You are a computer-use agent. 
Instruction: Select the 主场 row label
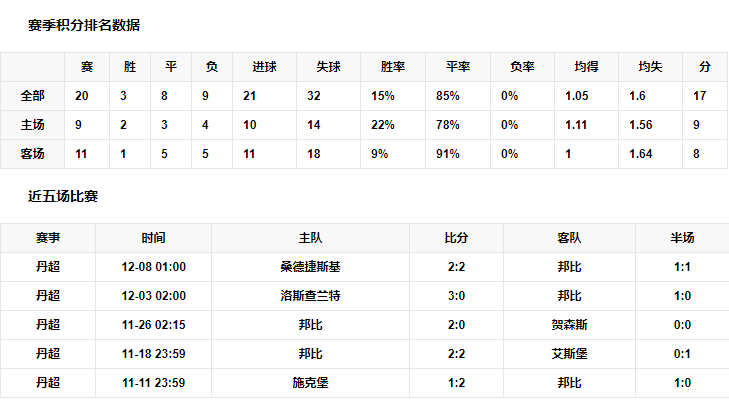pos(33,125)
